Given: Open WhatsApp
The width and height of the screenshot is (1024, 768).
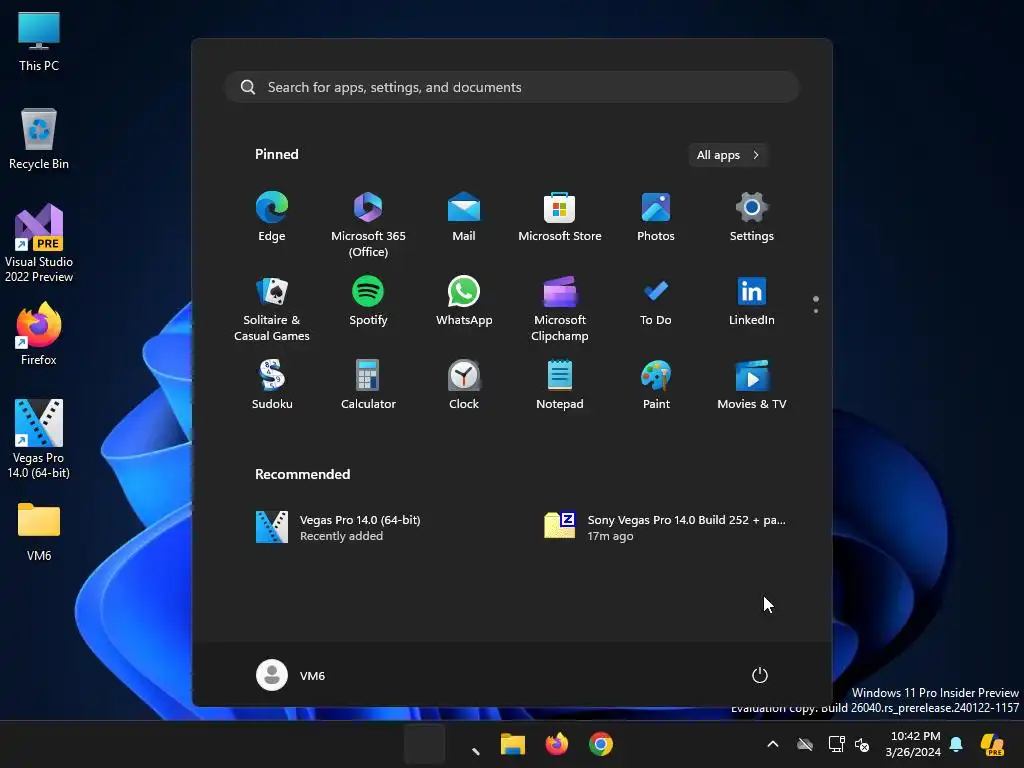Looking at the screenshot, I should click(464, 301).
